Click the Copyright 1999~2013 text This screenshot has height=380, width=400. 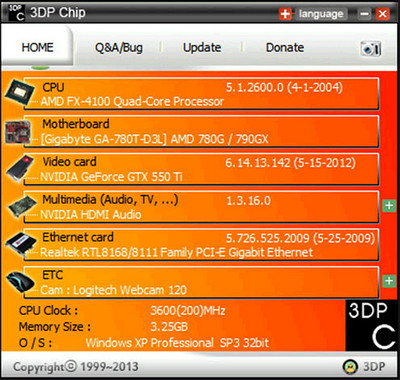click(76, 367)
